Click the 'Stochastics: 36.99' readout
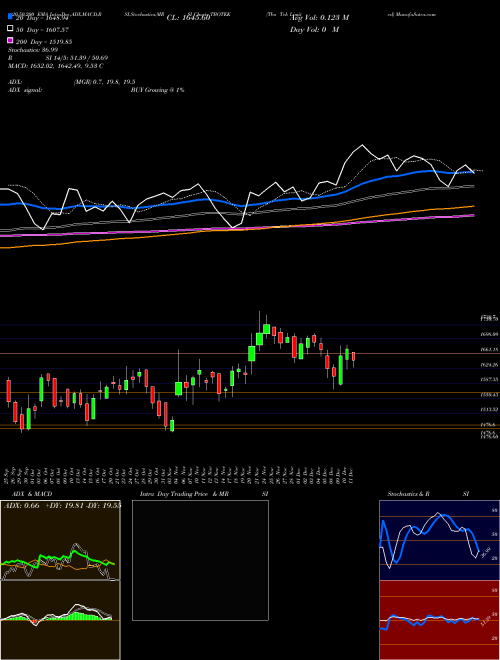This screenshot has height=660, width=500. (x=33, y=50)
